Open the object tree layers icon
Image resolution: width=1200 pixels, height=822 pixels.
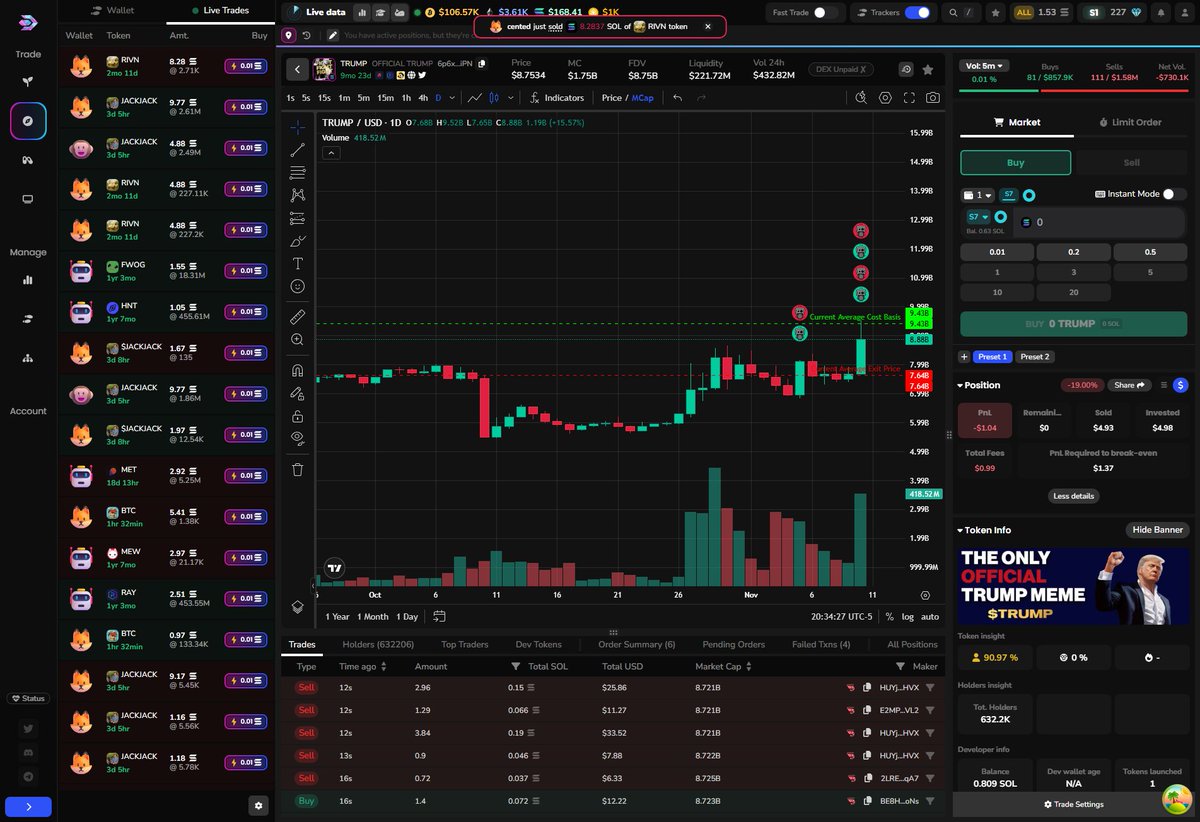[x=297, y=606]
